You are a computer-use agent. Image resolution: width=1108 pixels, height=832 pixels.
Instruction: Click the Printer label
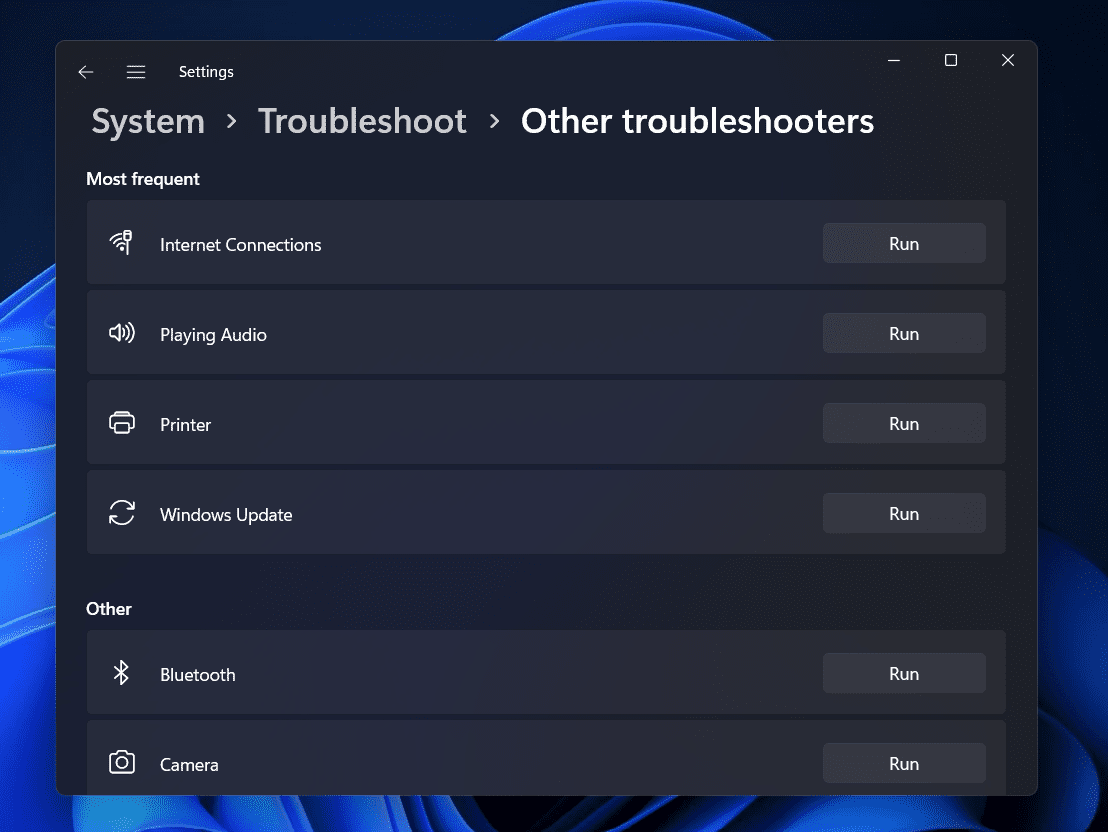click(185, 425)
